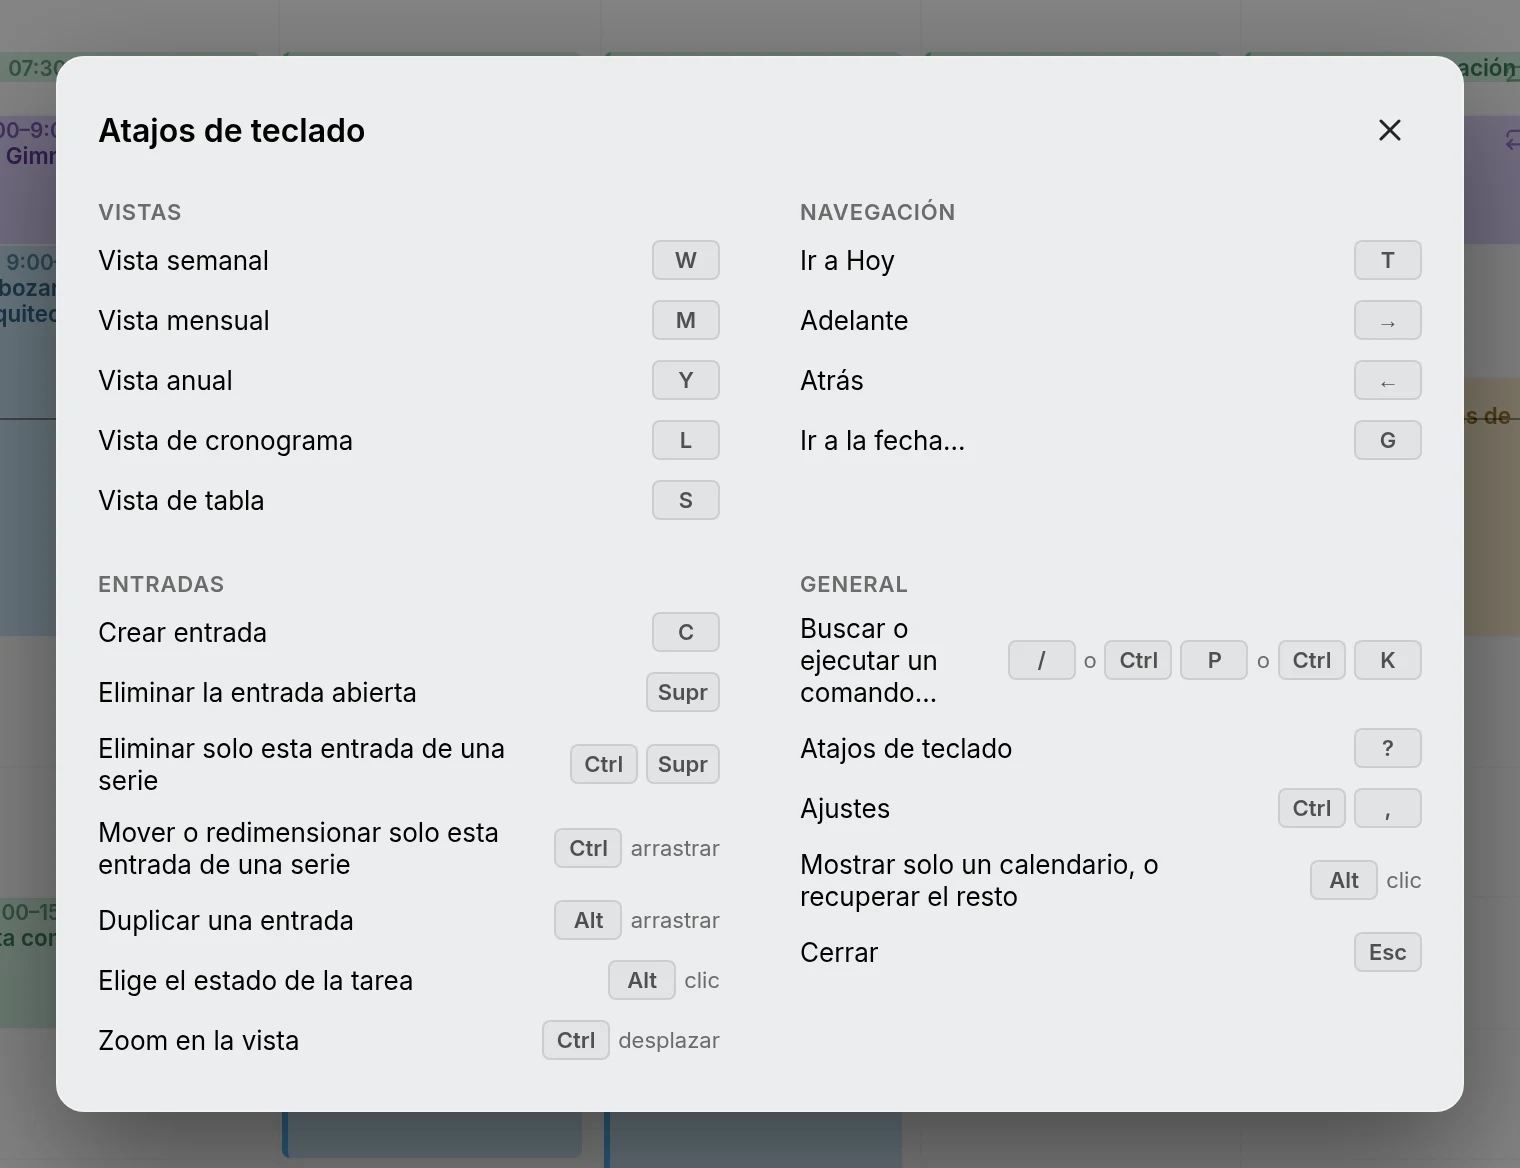Click Alt key beside Duplicar una entrada
Image resolution: width=1520 pixels, height=1168 pixels.
point(588,920)
